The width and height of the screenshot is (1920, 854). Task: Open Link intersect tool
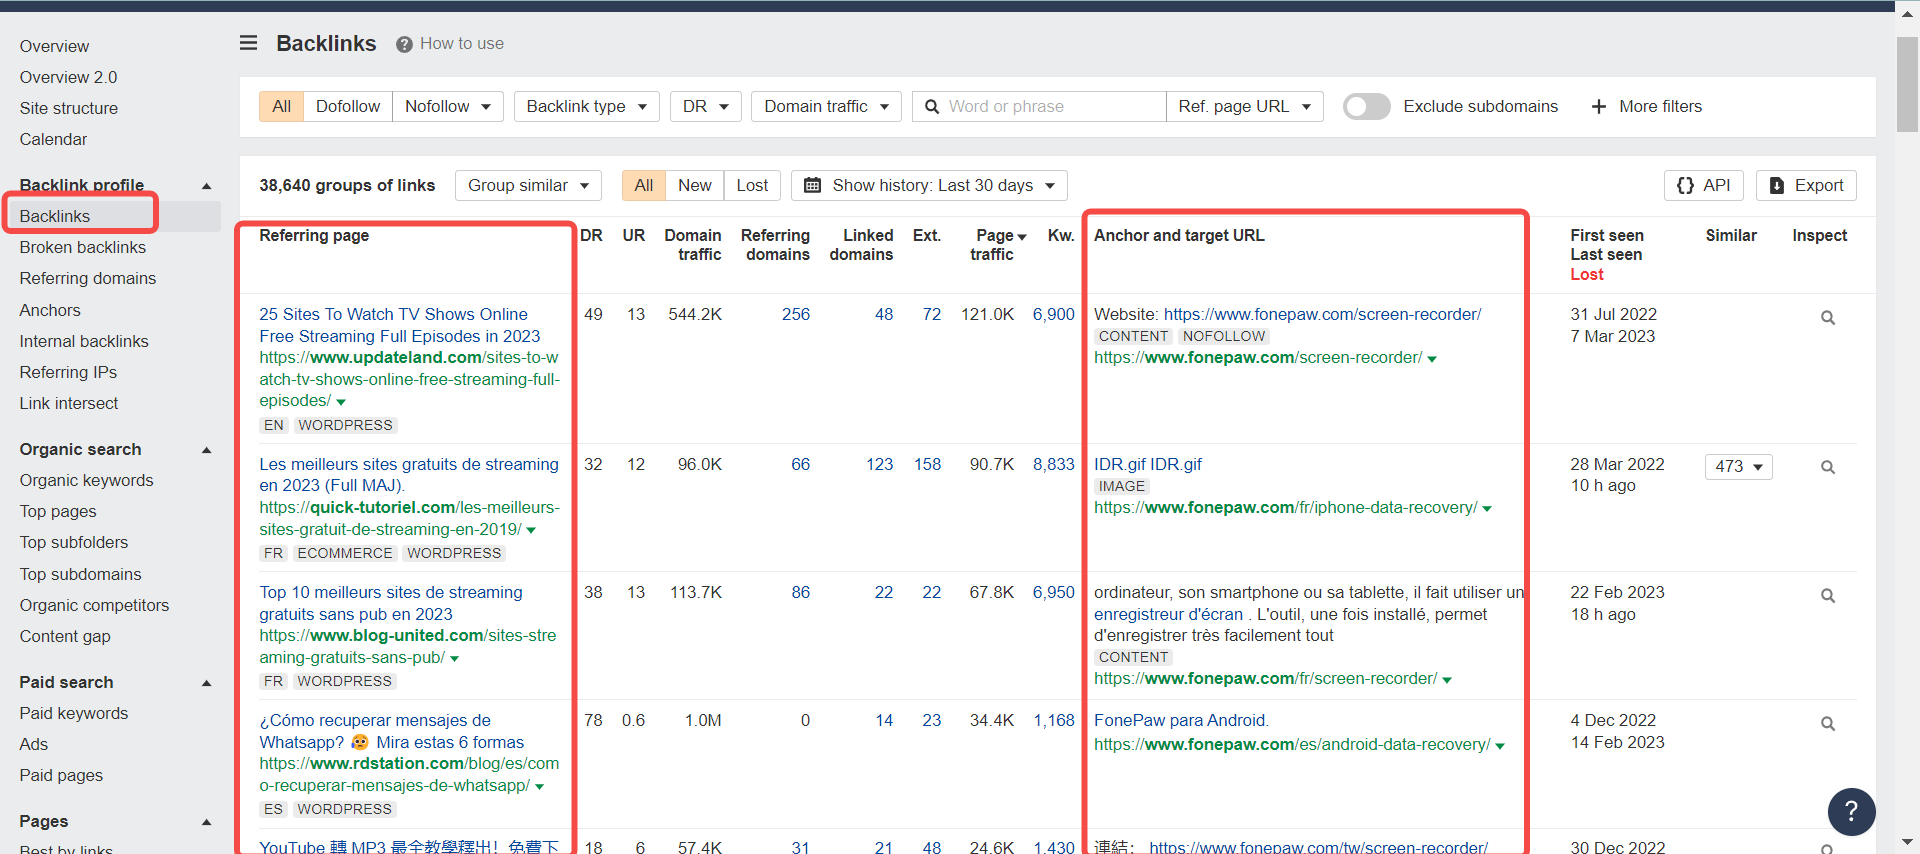[68, 403]
